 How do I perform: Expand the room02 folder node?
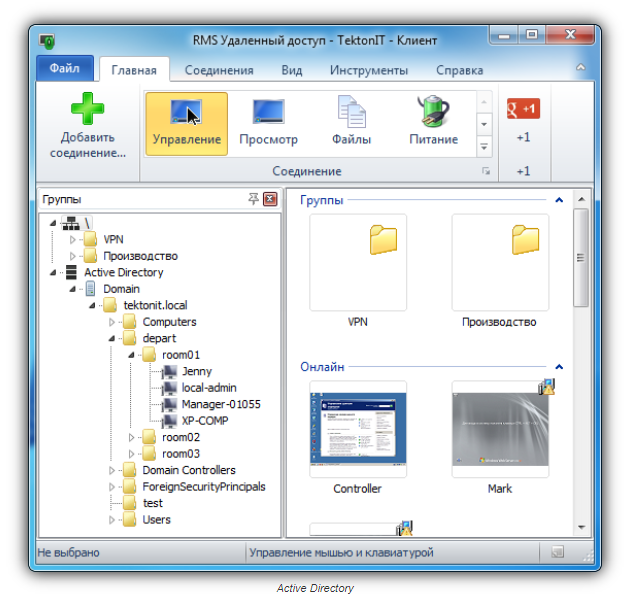131,438
